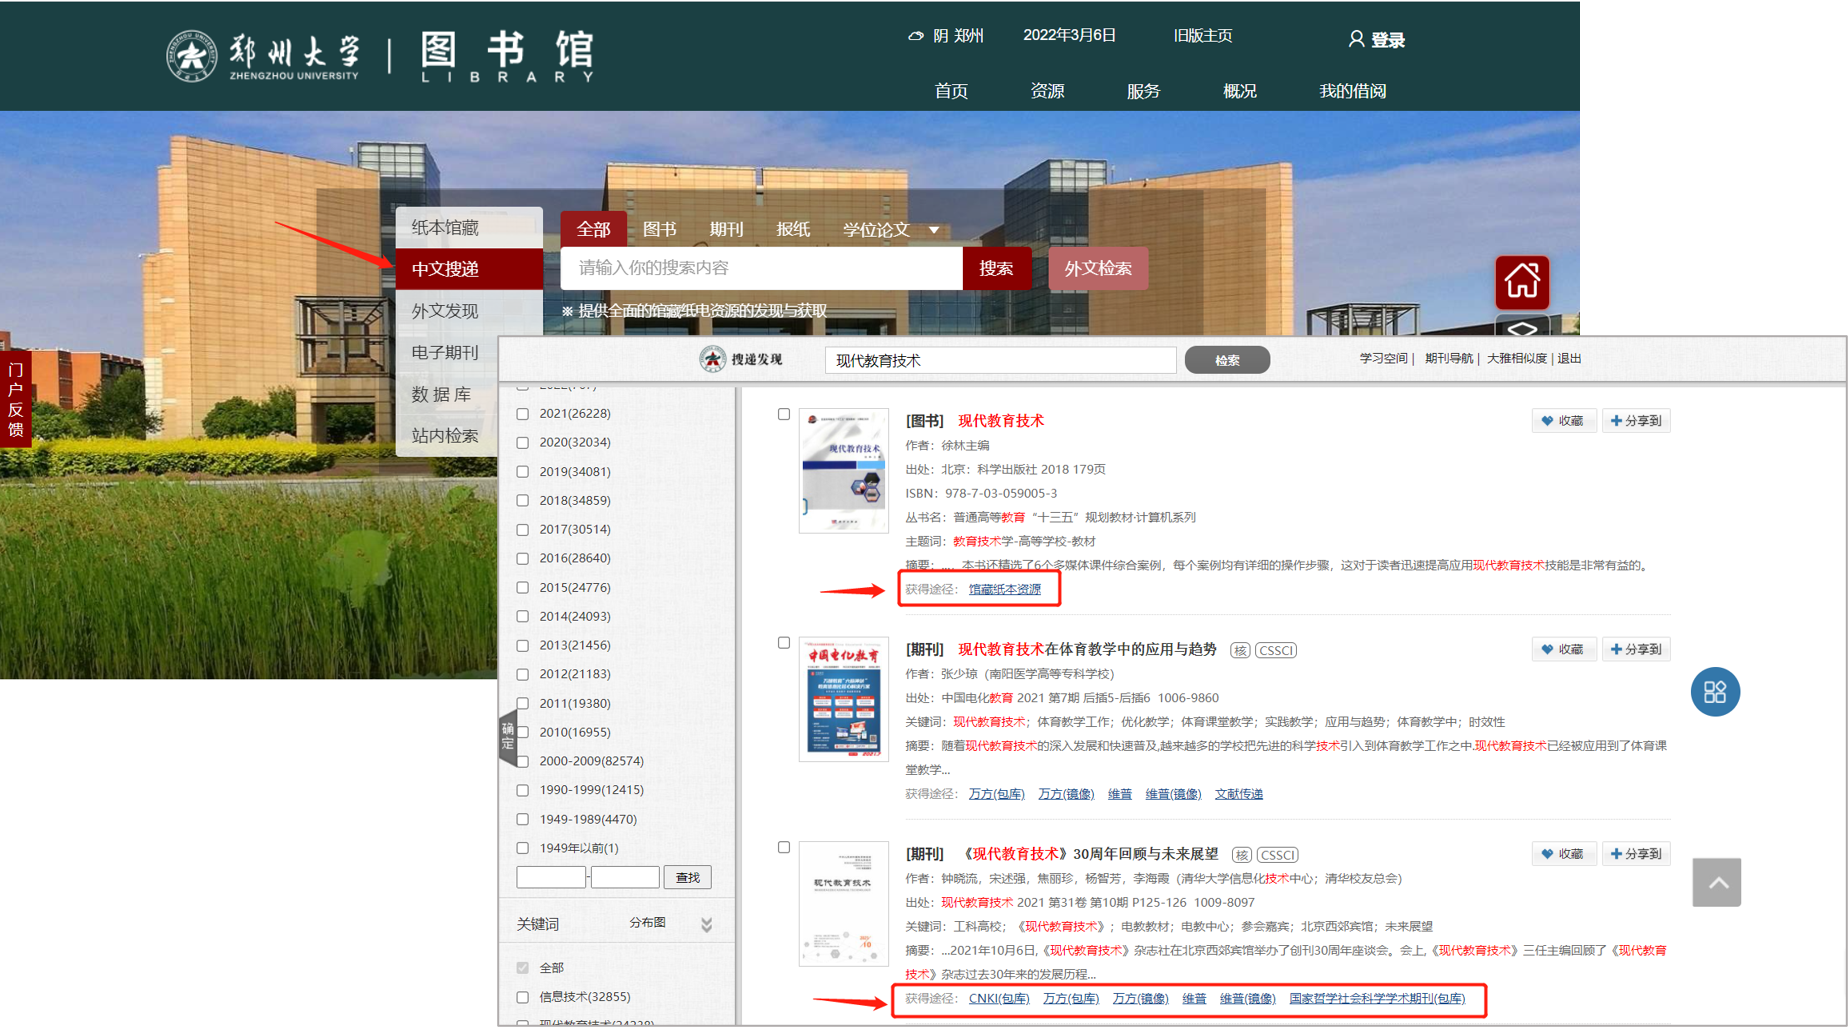Favorite the first book result with 收藏
The image size is (1848, 1027).
[1562, 421]
